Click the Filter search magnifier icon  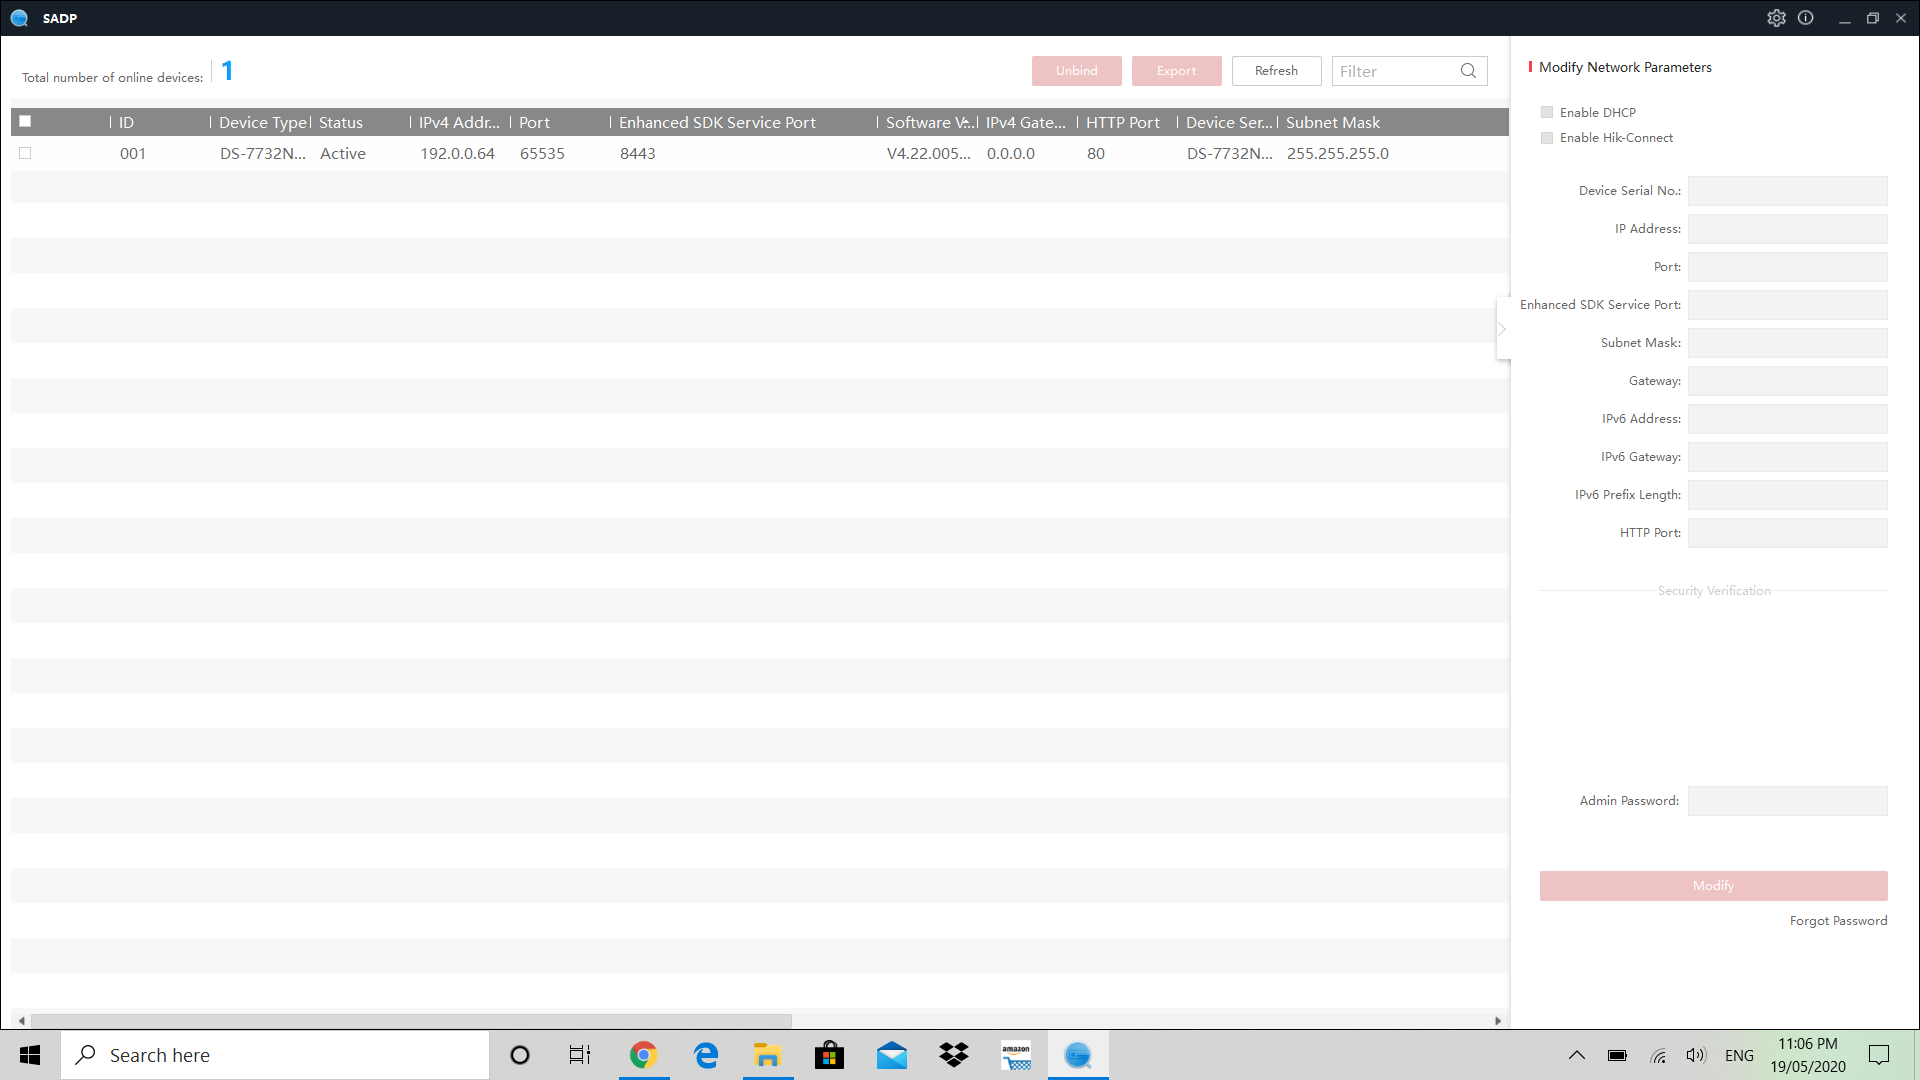[1468, 71]
